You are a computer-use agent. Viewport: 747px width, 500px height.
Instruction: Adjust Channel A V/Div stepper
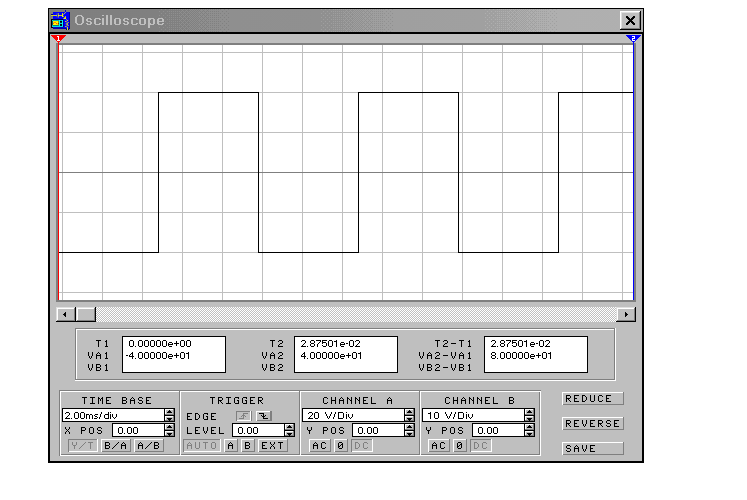(x=410, y=415)
